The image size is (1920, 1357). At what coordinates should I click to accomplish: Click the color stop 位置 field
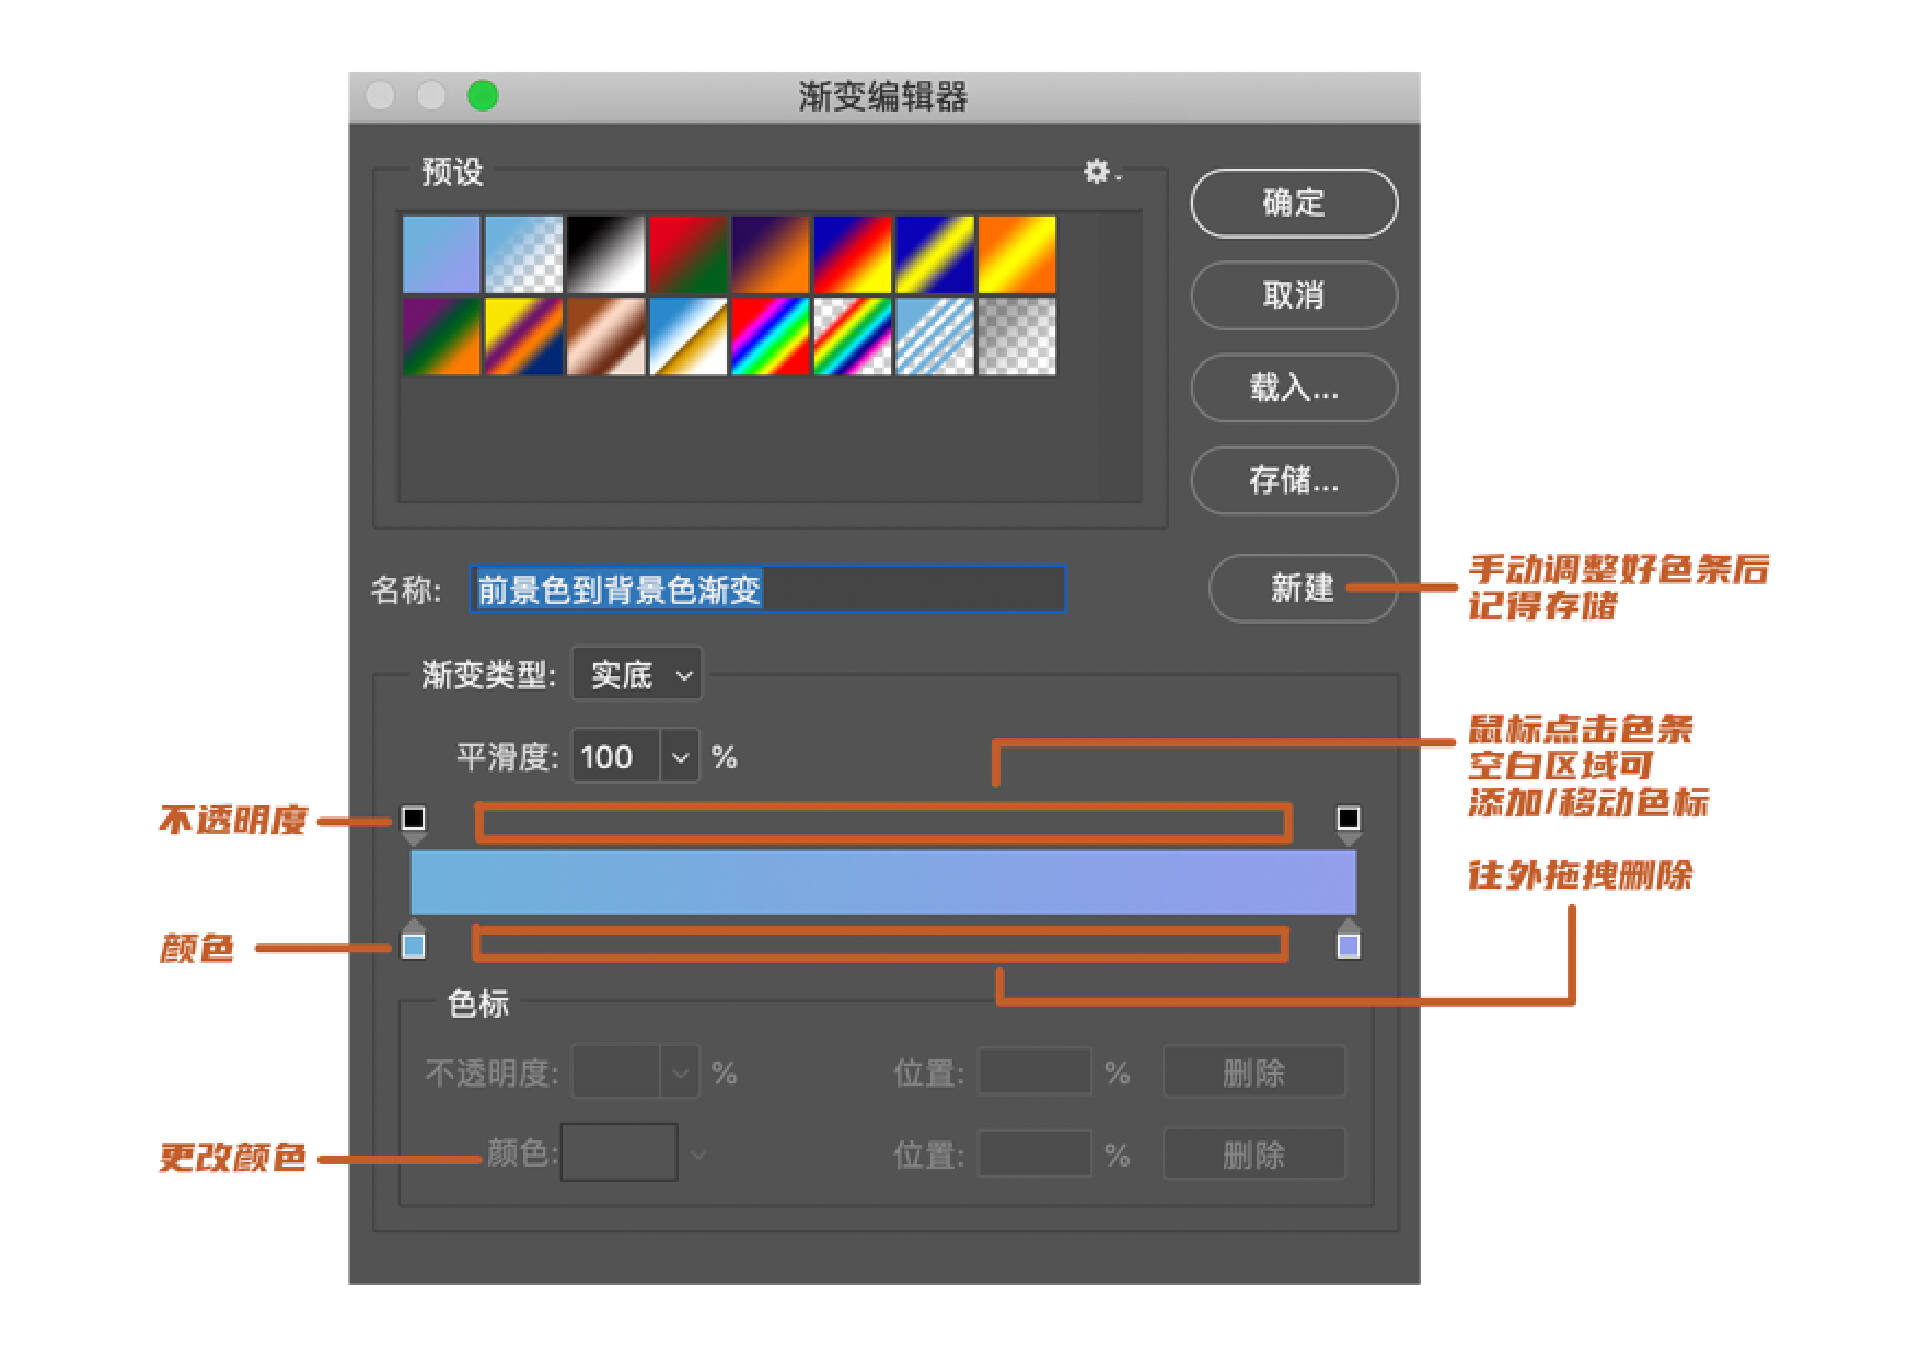coord(1034,1155)
